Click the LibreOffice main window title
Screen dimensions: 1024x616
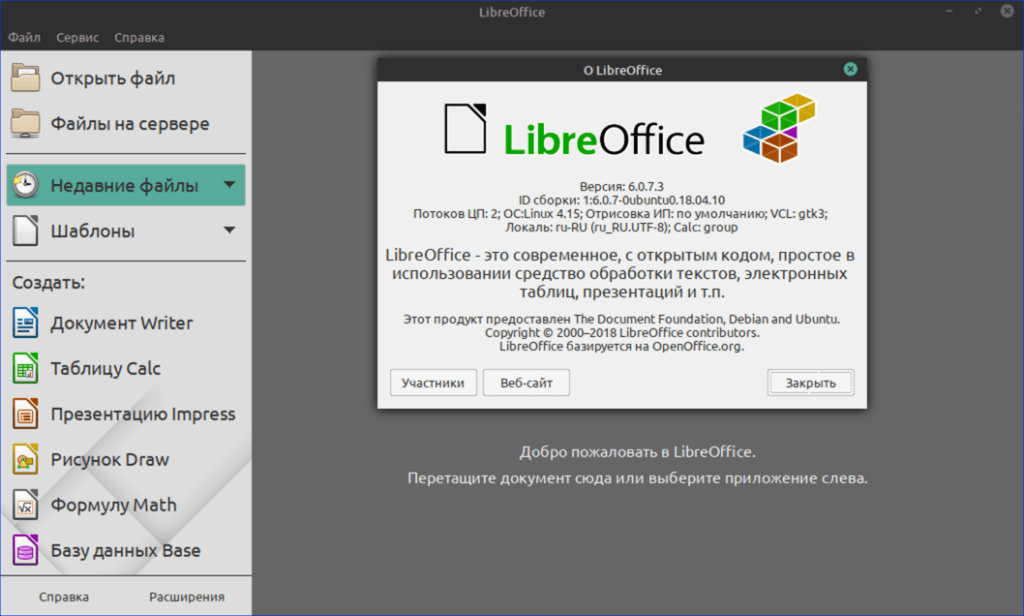(x=512, y=12)
